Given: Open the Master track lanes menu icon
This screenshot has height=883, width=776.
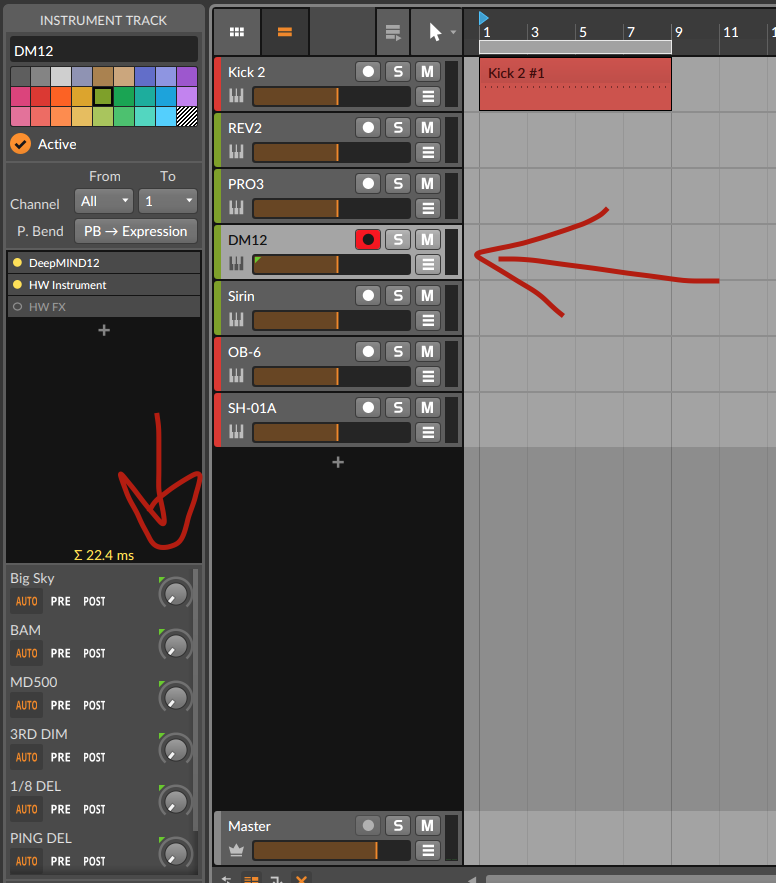Looking at the screenshot, I should pyautogui.click(x=428, y=850).
